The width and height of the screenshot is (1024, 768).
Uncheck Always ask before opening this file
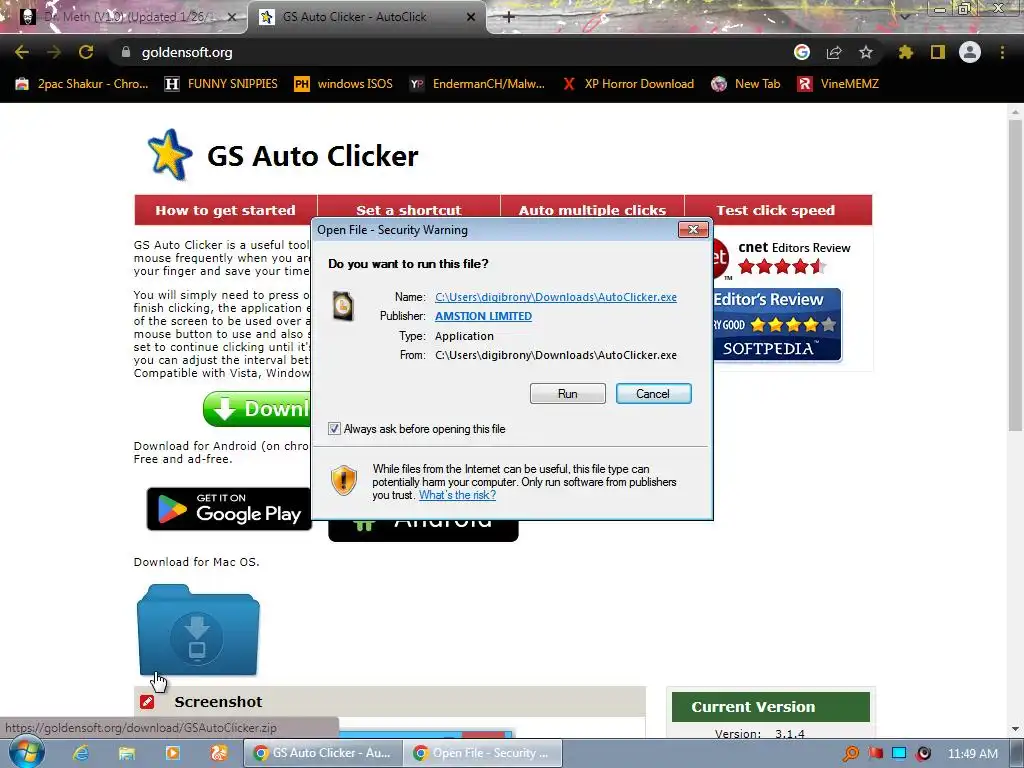point(334,429)
